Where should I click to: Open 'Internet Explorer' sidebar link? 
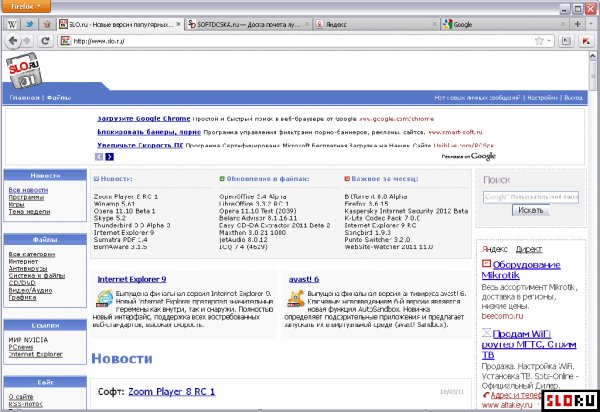35,354
